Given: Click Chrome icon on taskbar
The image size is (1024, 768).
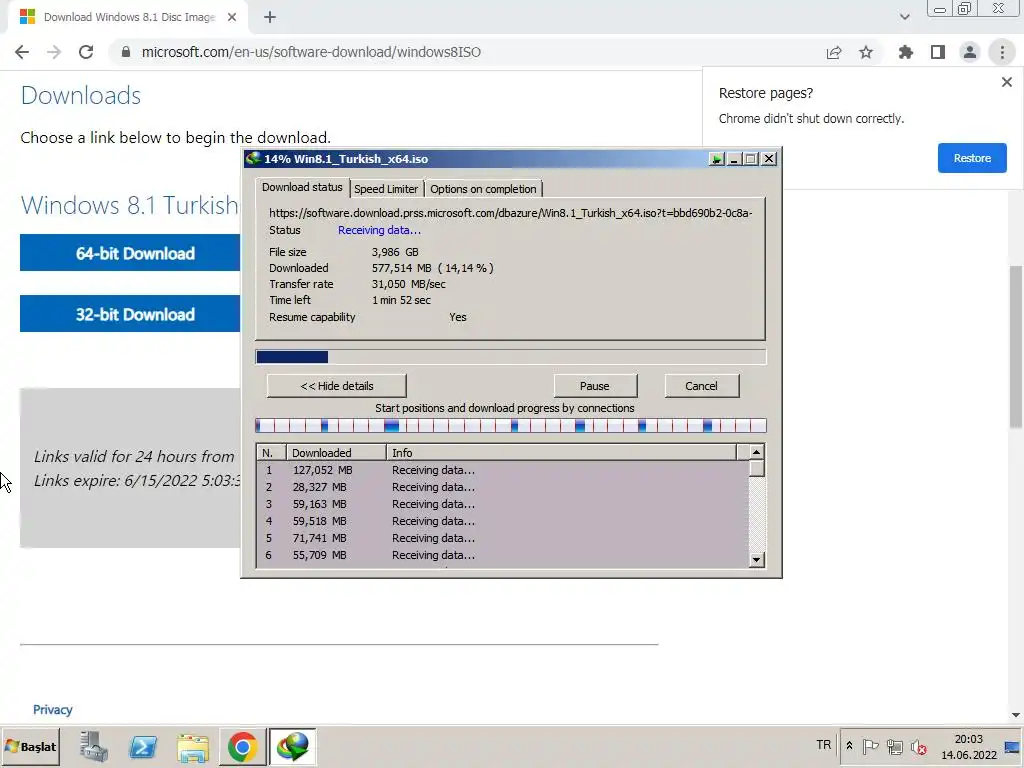Looking at the screenshot, I should 242,746.
